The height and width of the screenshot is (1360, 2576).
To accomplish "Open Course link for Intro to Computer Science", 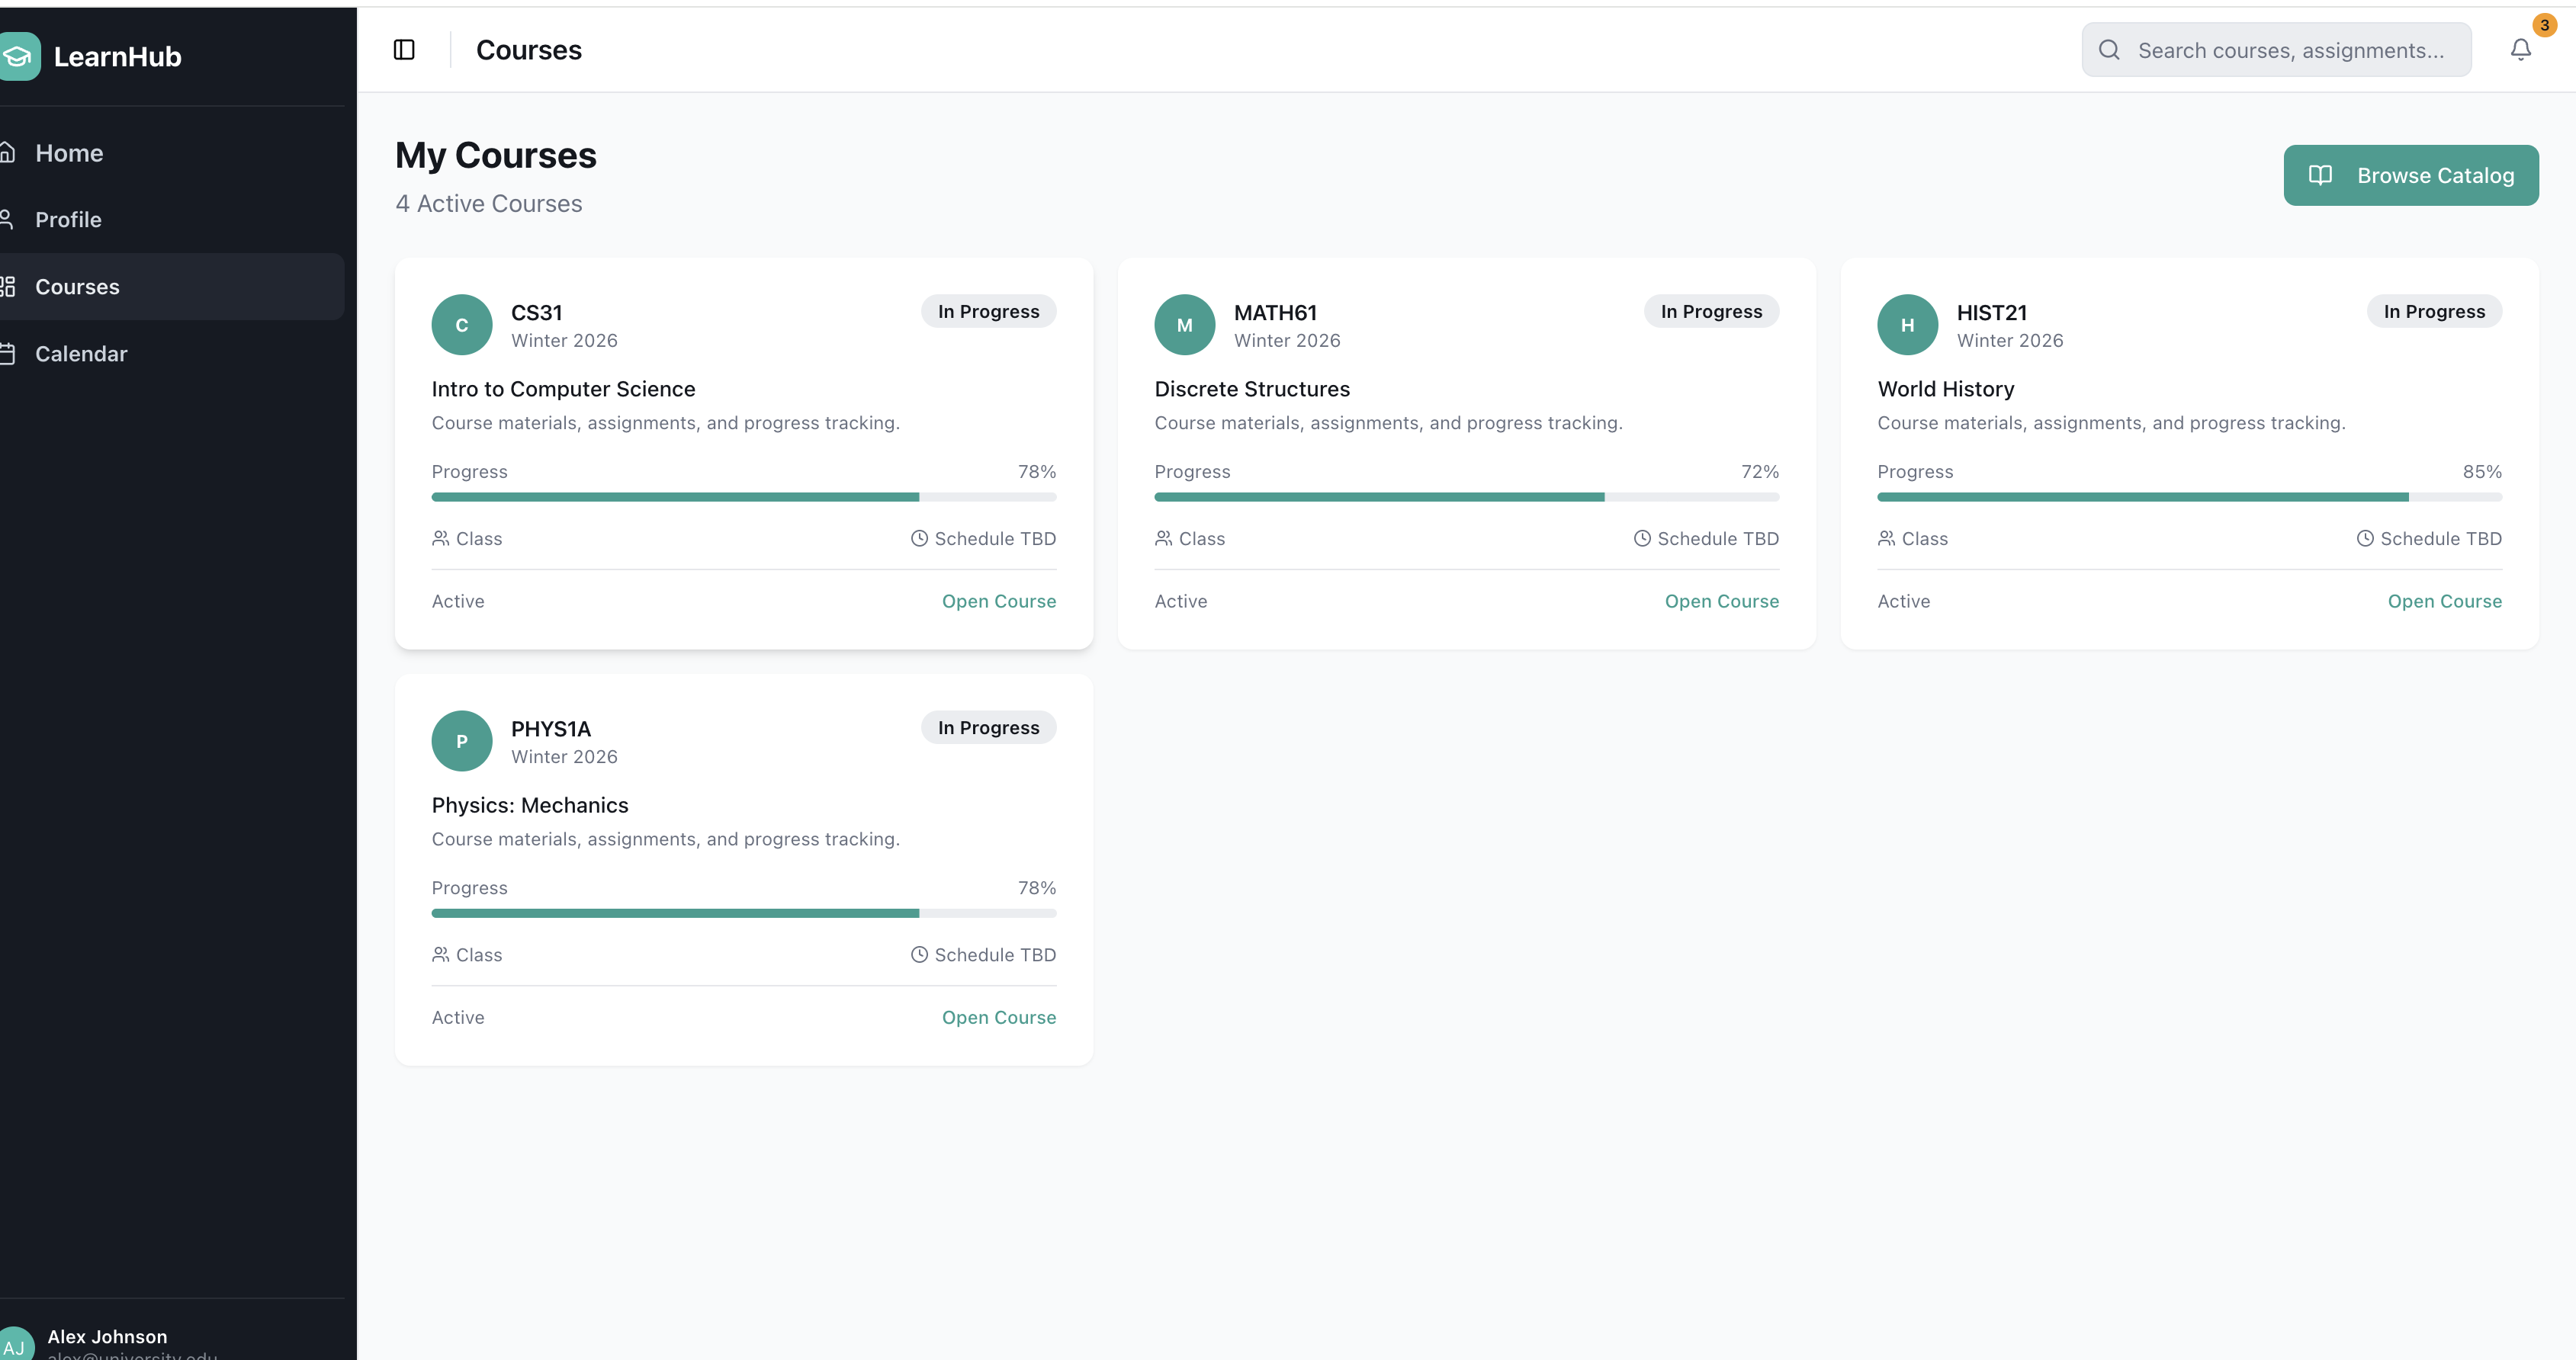I will pyautogui.click(x=998, y=601).
